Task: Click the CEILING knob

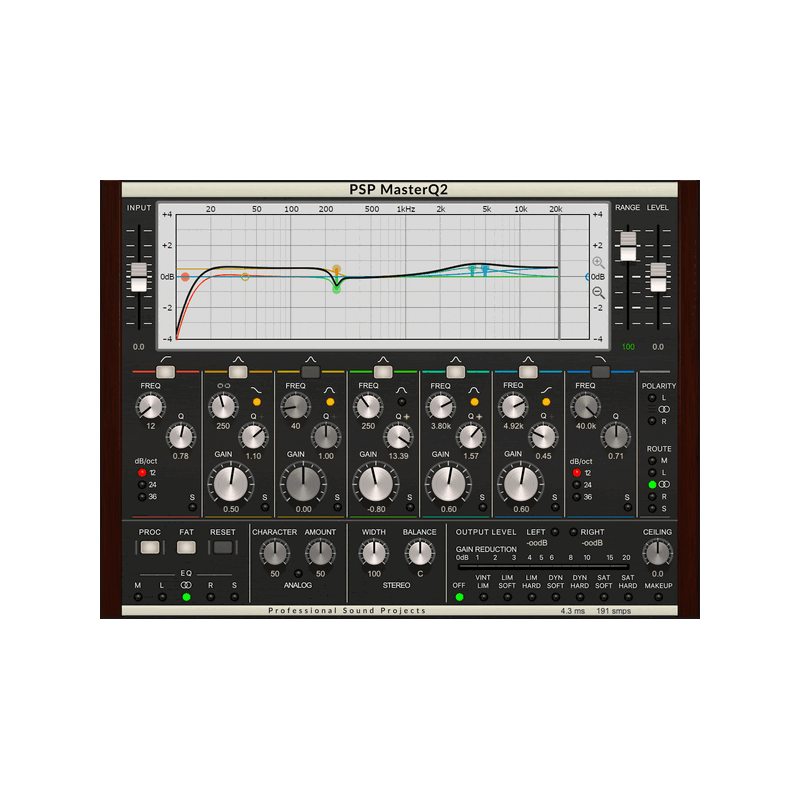Action: pos(658,553)
